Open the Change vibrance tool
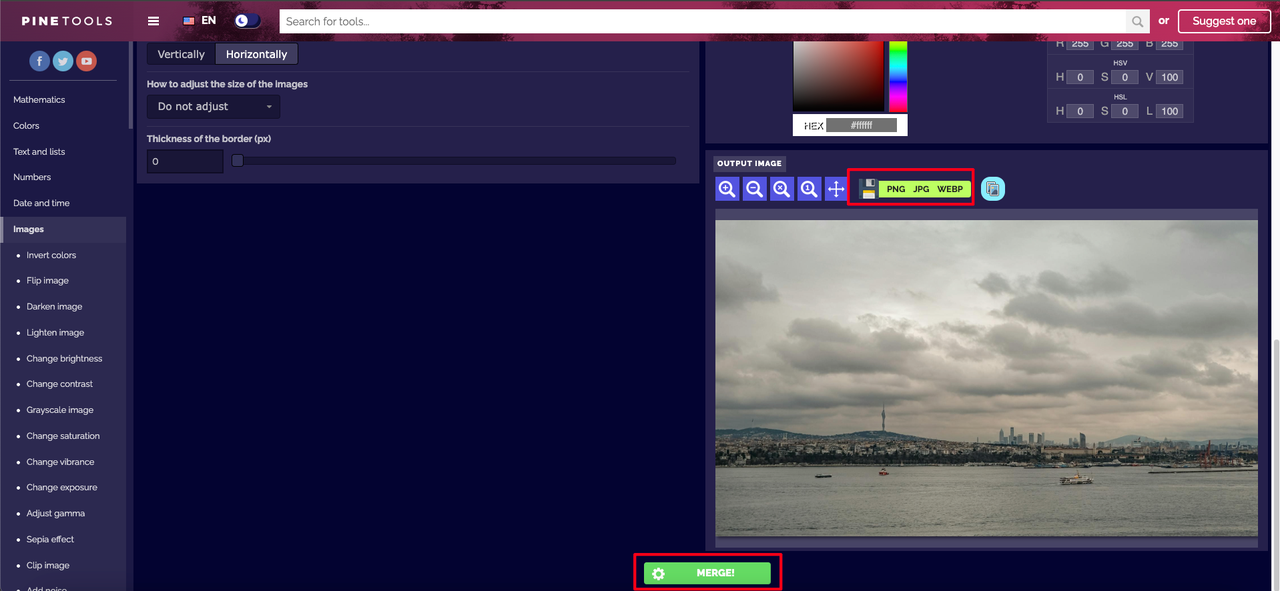1280x591 pixels. (60, 462)
